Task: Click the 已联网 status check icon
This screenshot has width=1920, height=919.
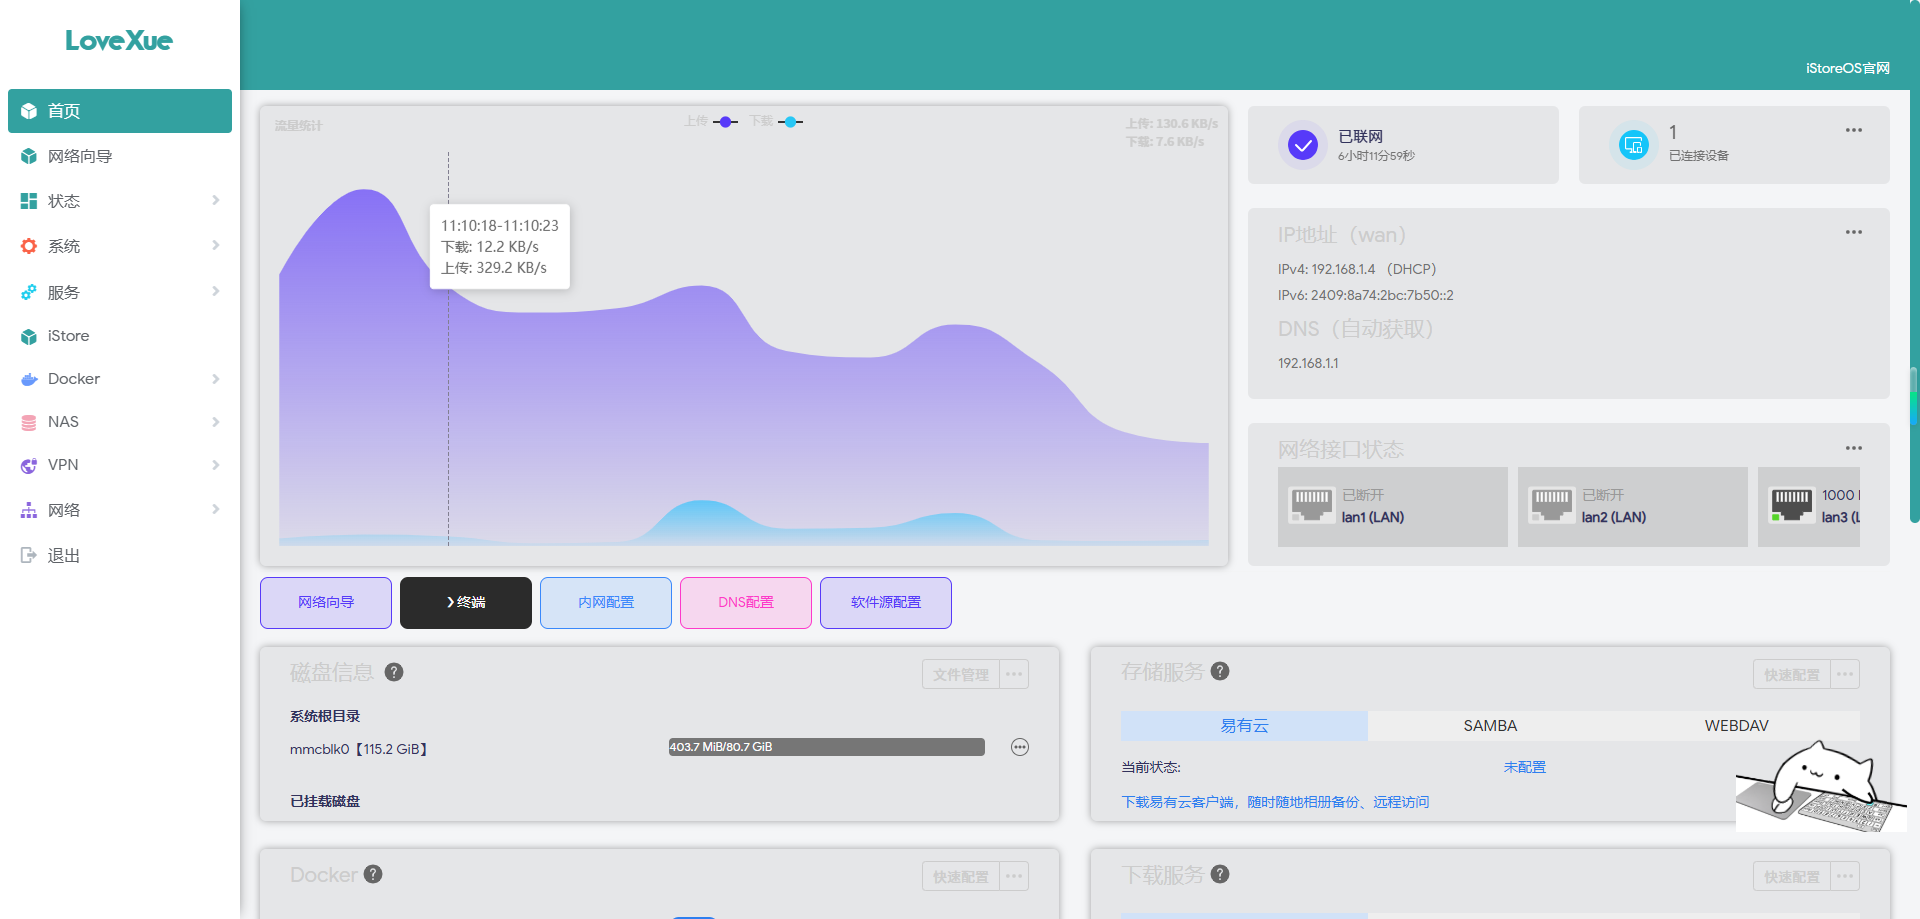Action: pos(1302,146)
